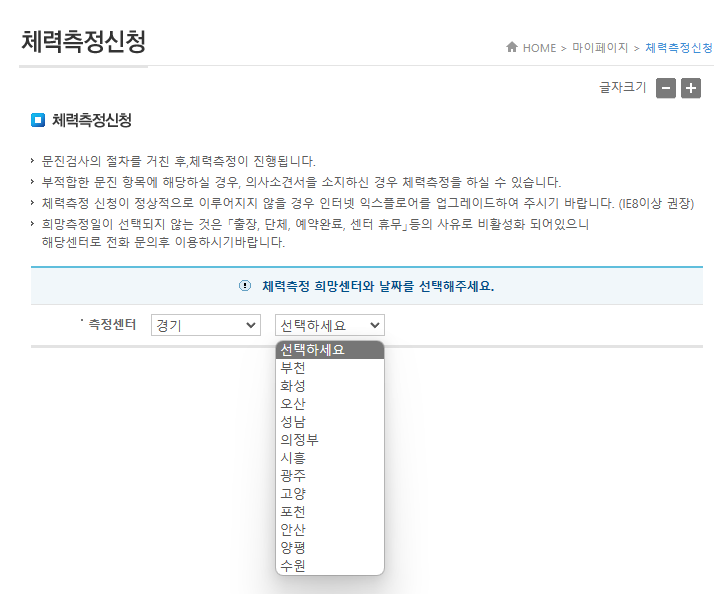Go to 마이페이지 breadcrumb link
The width and height of the screenshot is (728, 594).
tap(600, 48)
